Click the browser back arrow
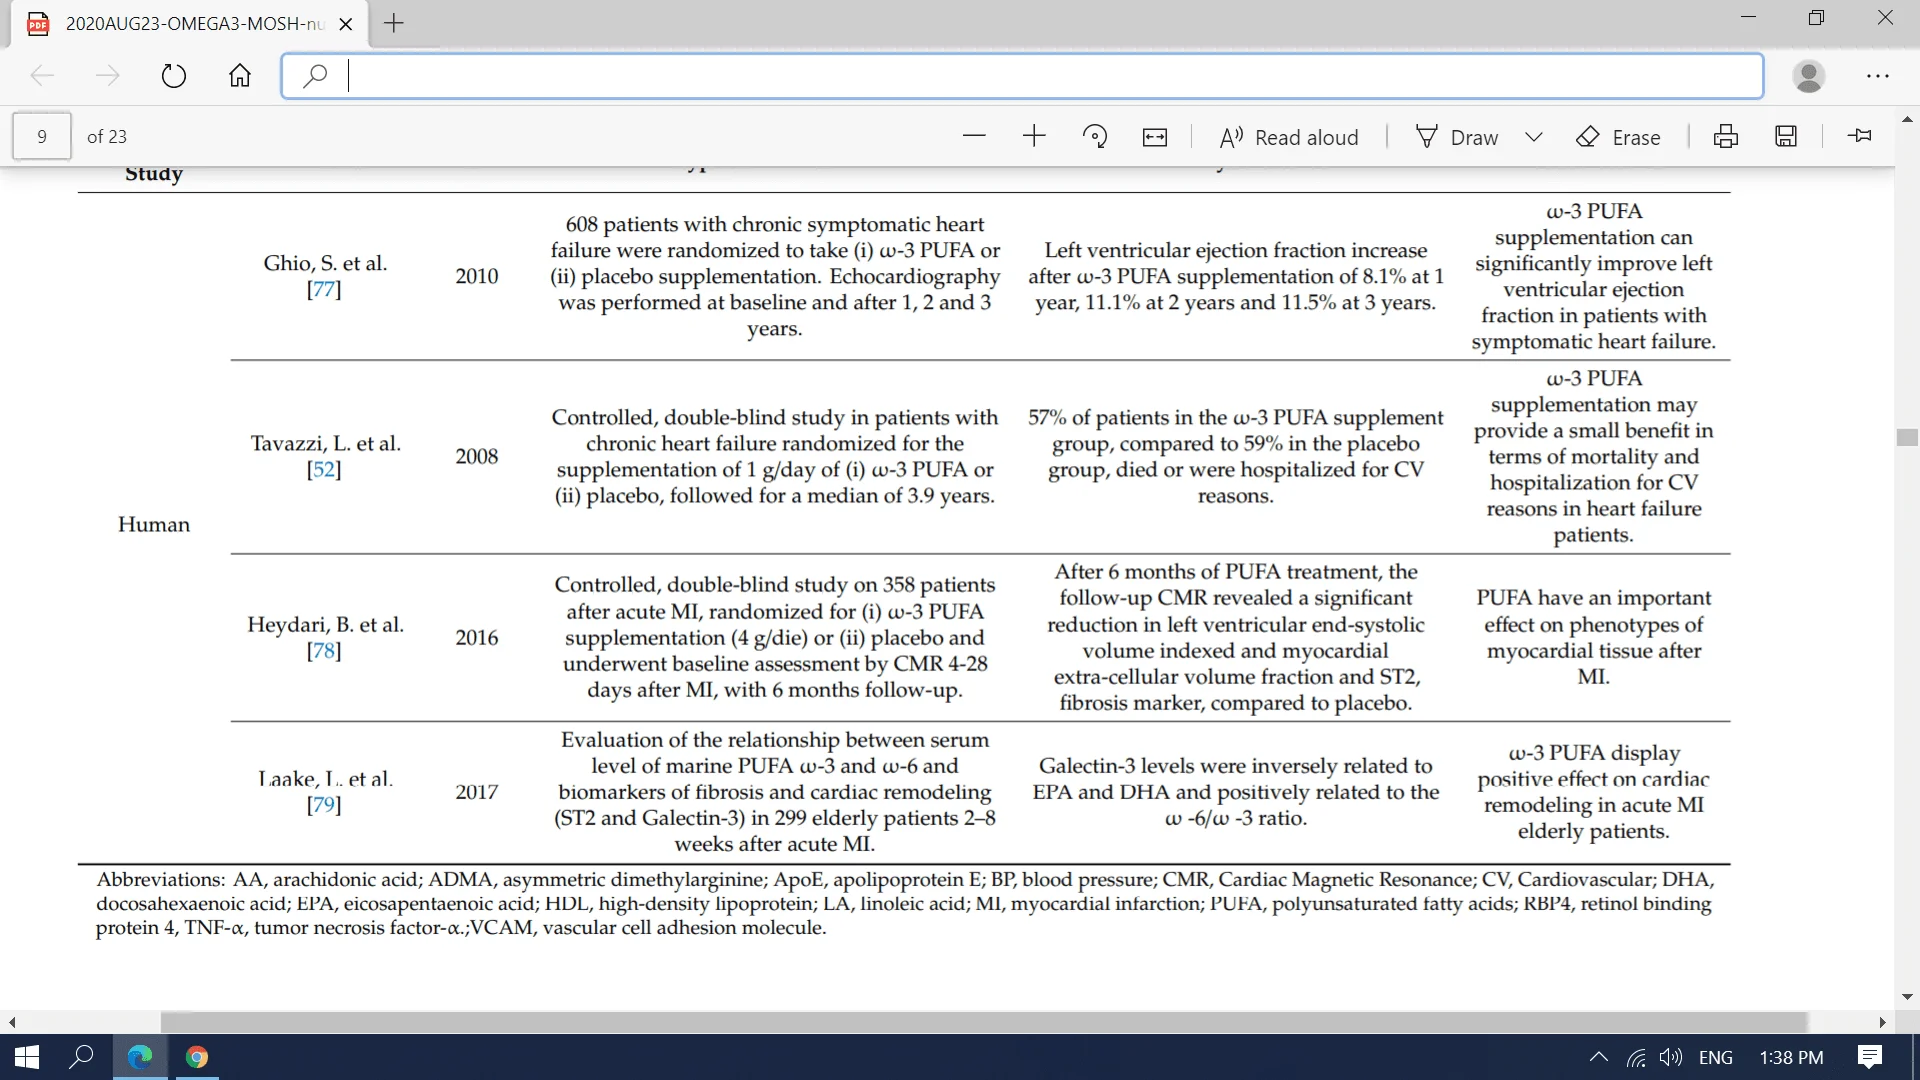Viewport: 1920px width, 1080px height. click(x=42, y=76)
